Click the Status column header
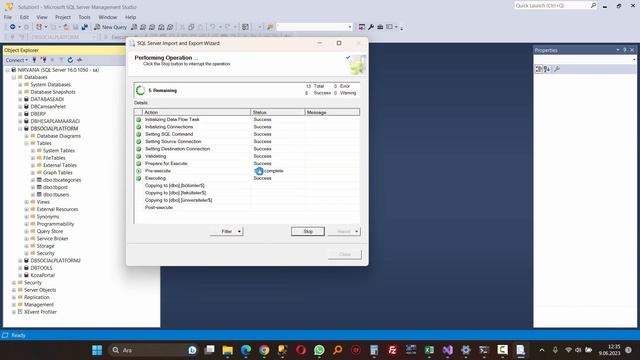Viewport: 640px width, 360px height. 278,112
